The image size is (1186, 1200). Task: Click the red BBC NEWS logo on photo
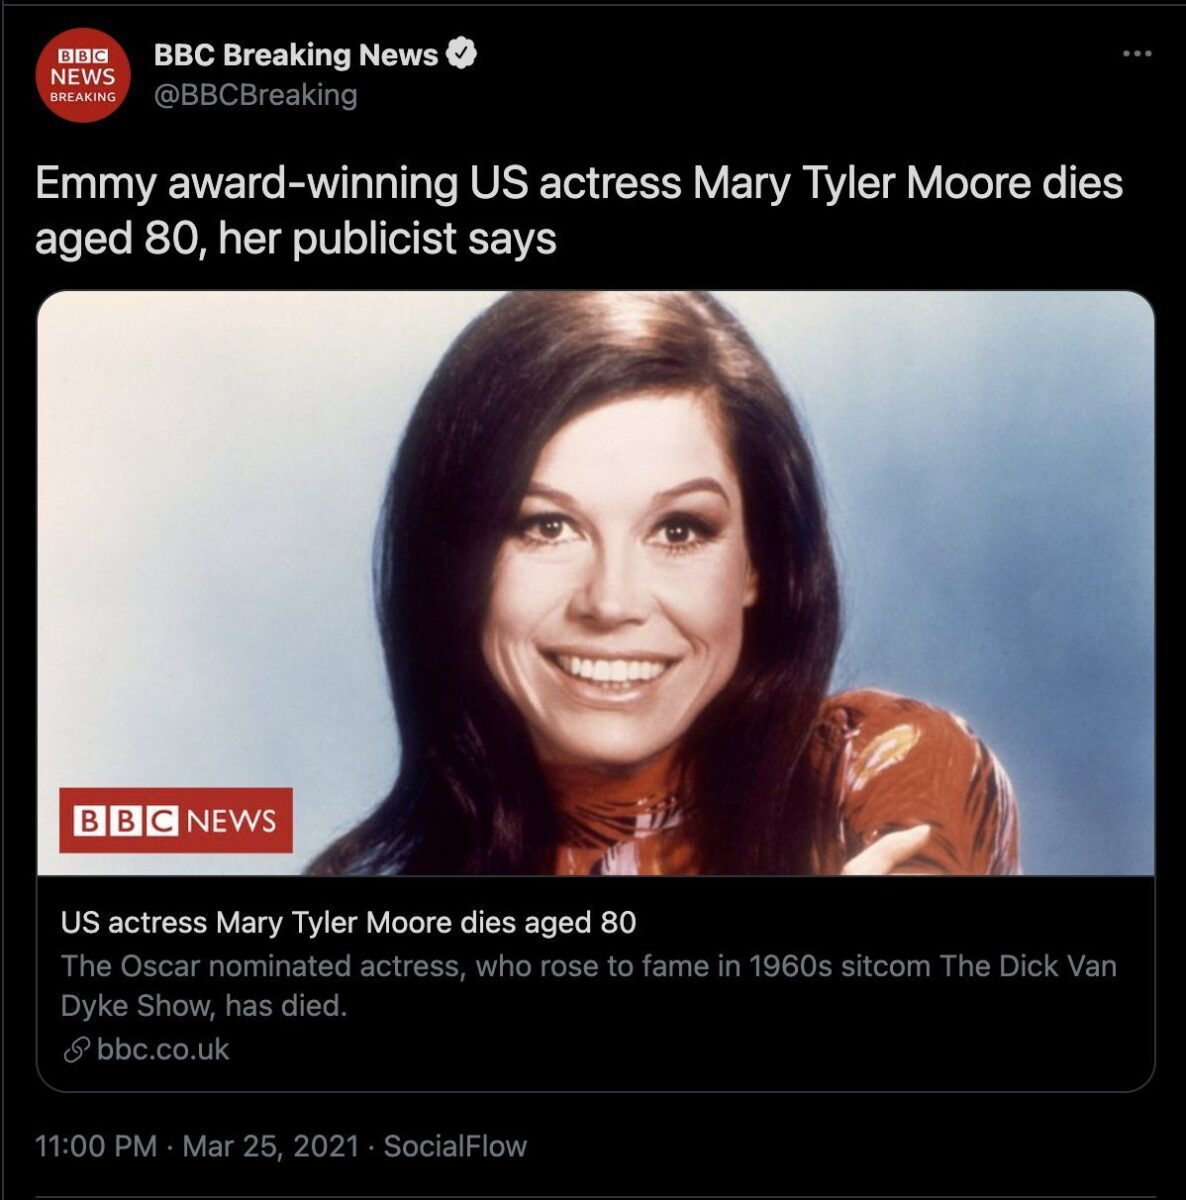point(176,820)
